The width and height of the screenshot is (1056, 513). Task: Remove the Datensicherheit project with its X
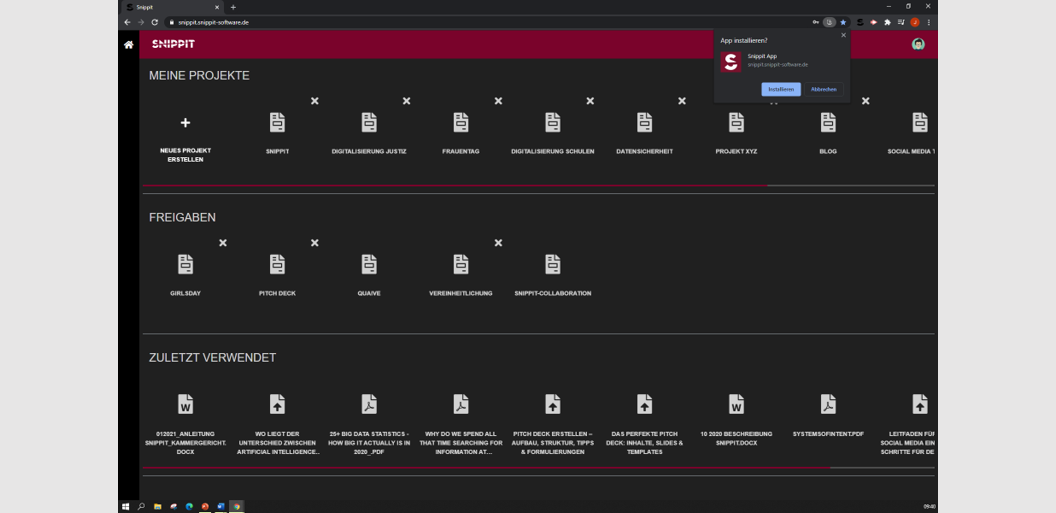[682, 101]
